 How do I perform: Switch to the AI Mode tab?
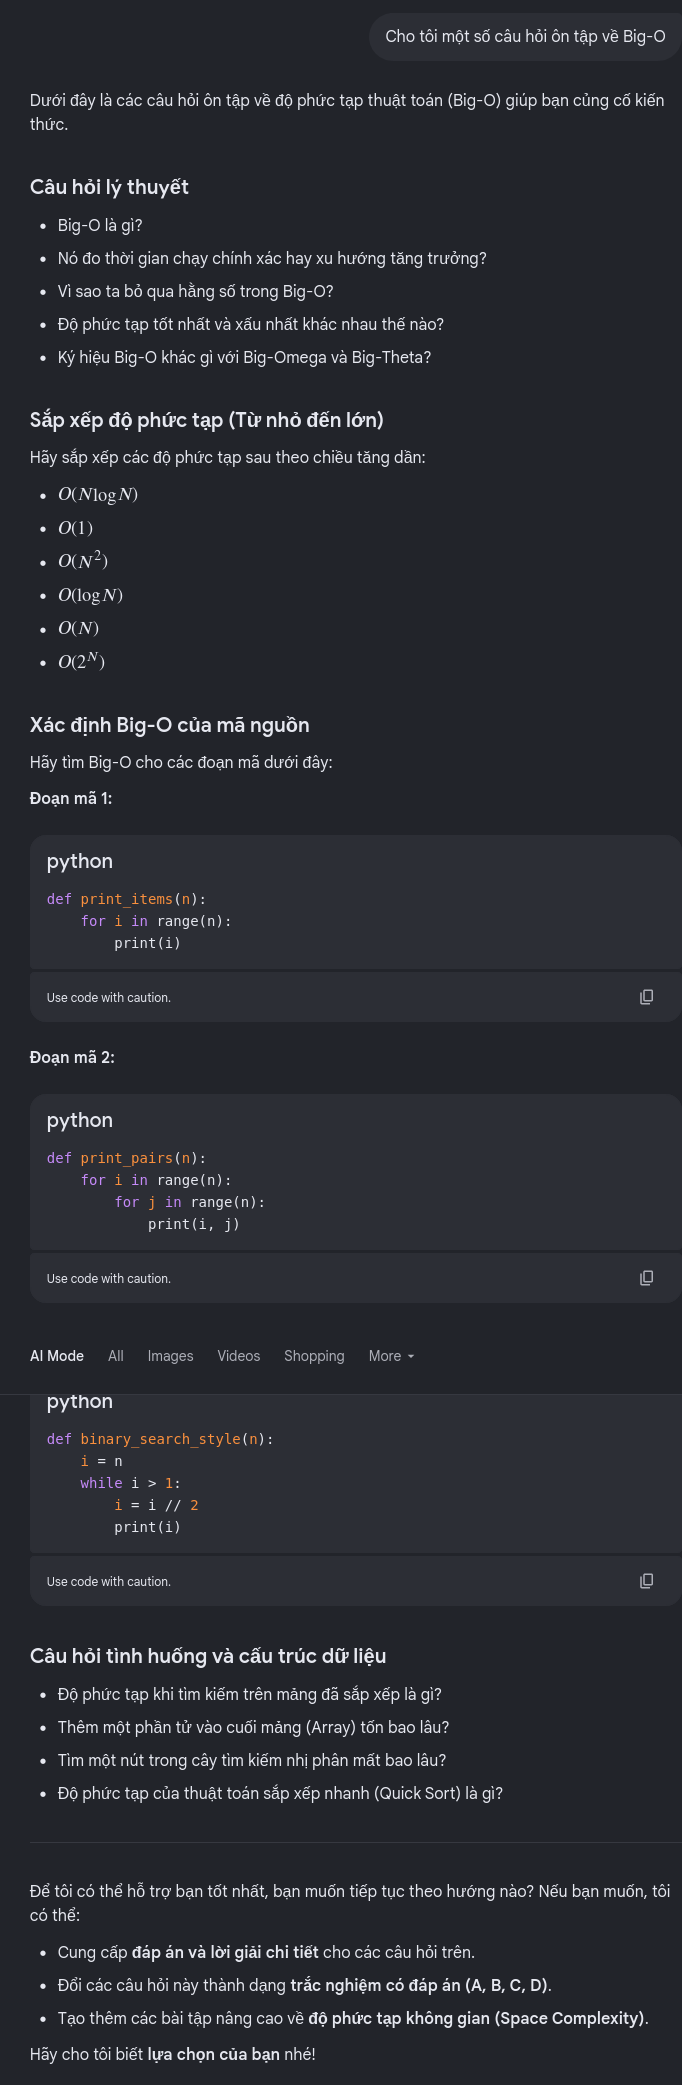tap(57, 1356)
